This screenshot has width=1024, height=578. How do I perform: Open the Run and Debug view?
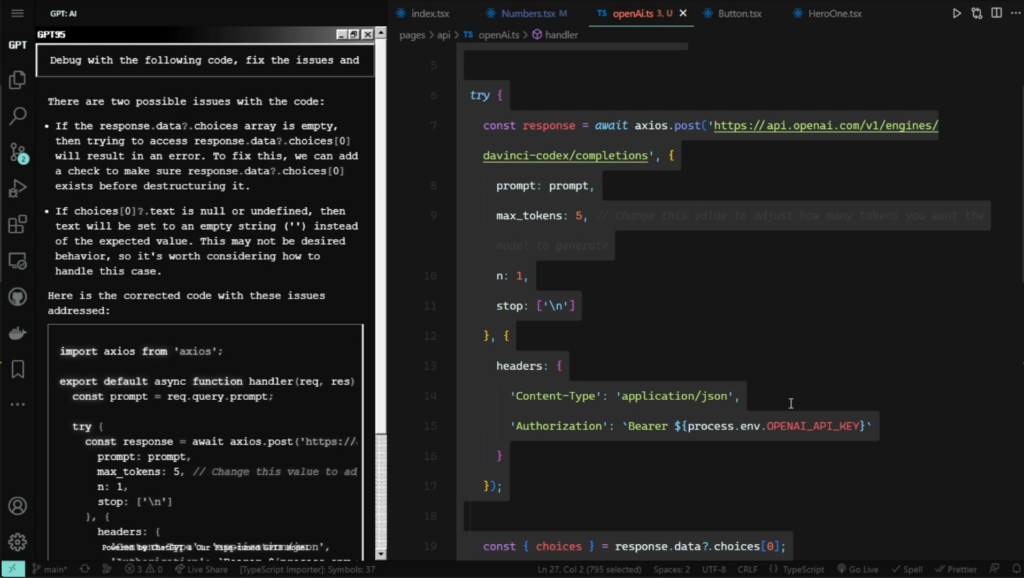tap(17, 188)
